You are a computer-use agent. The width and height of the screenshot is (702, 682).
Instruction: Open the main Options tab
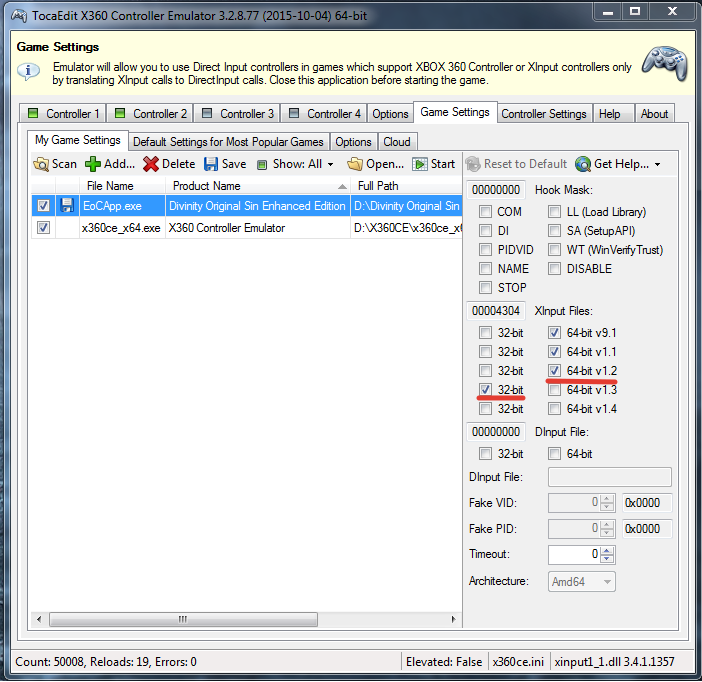coord(390,114)
